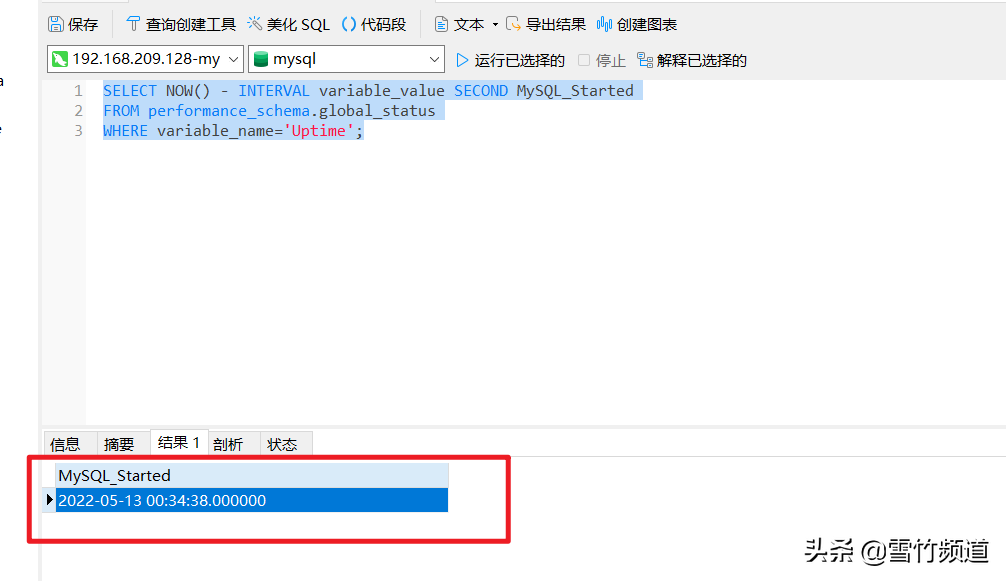
Task: Click the 查询创建工具 label
Action: click(191, 24)
